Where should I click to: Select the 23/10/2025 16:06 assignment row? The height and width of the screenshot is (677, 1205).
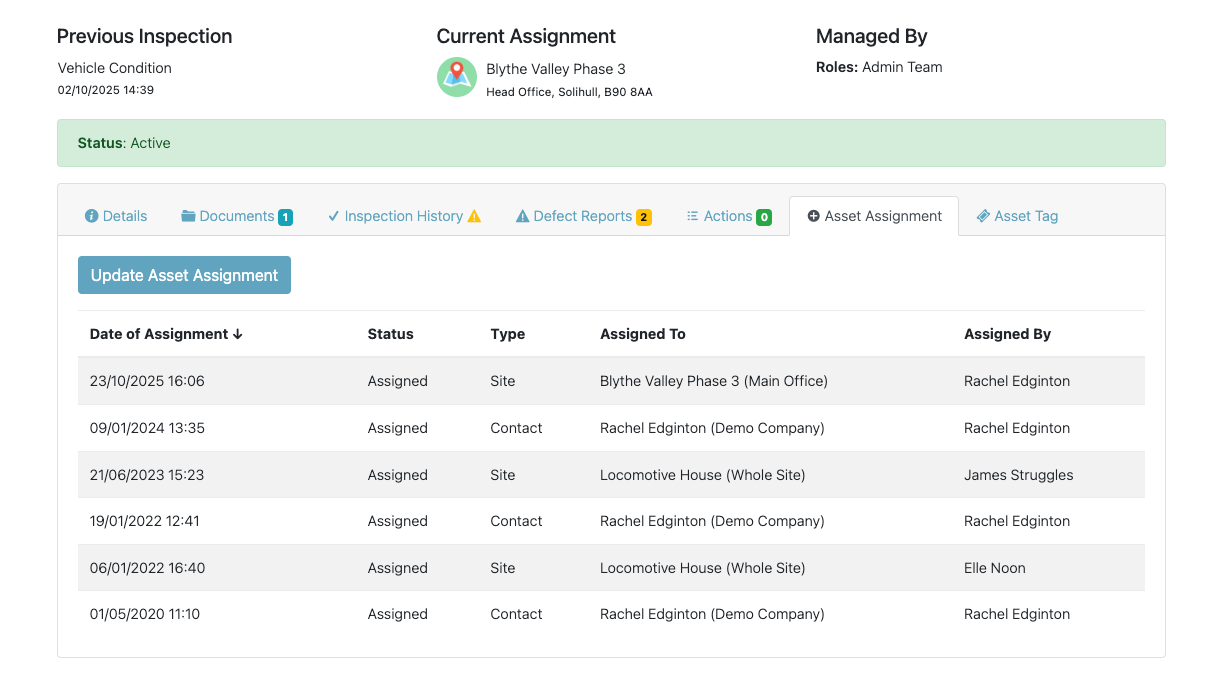147,381
